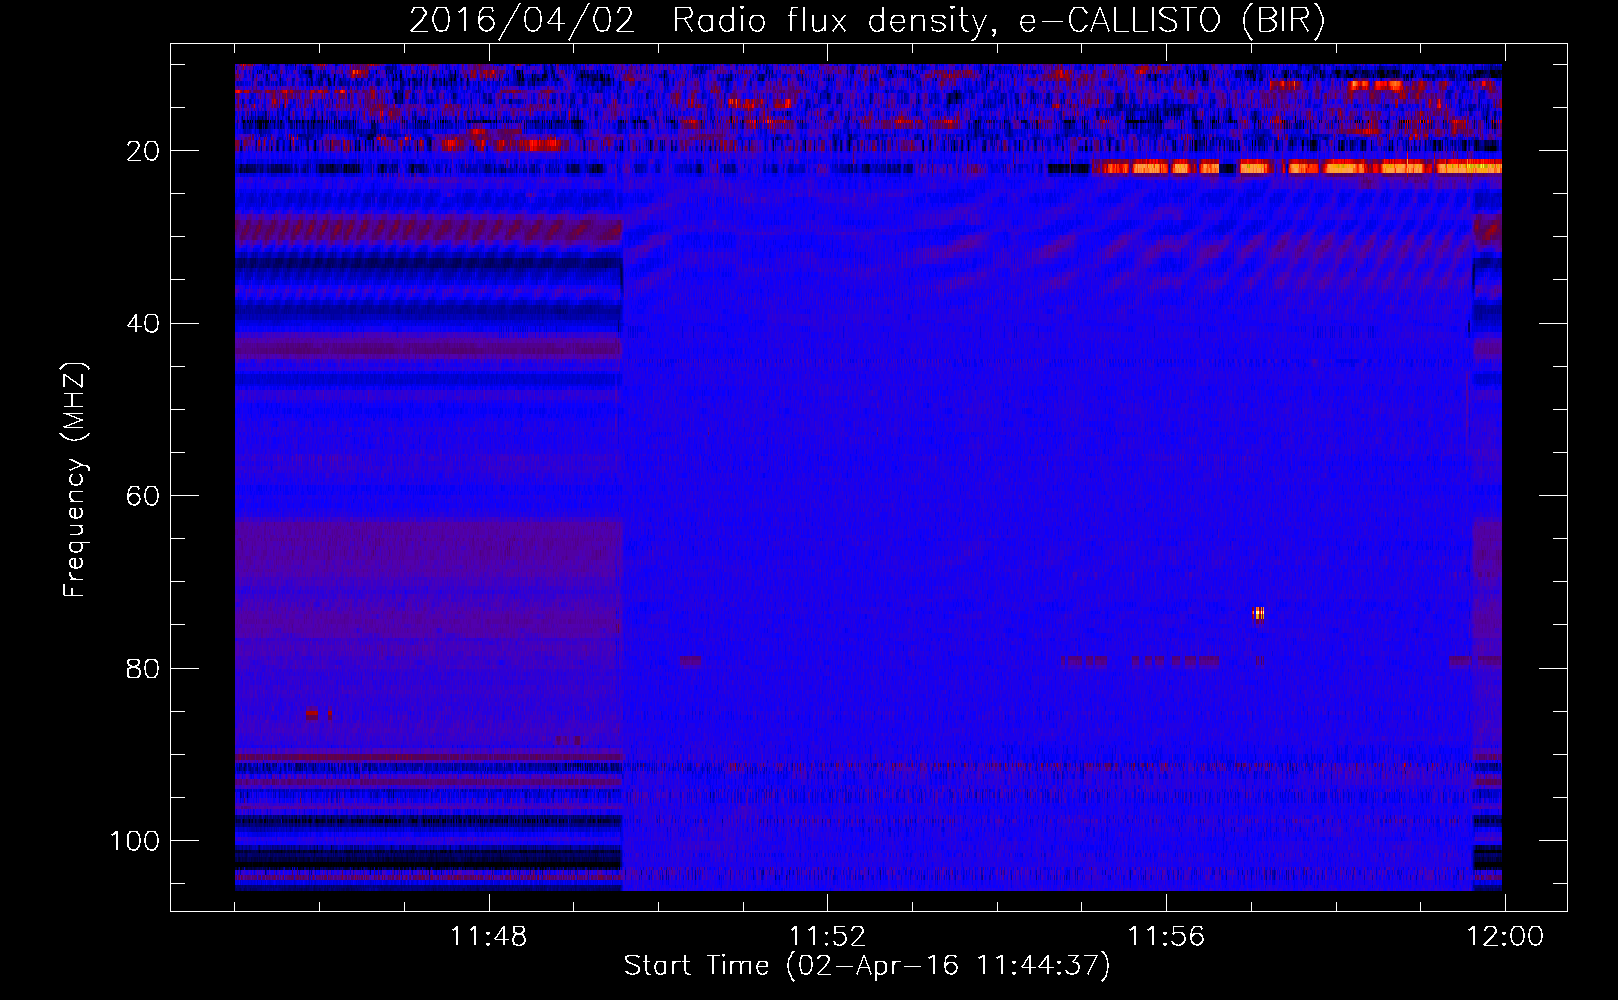Click the 11:48 time tick label

pyautogui.click(x=488, y=937)
